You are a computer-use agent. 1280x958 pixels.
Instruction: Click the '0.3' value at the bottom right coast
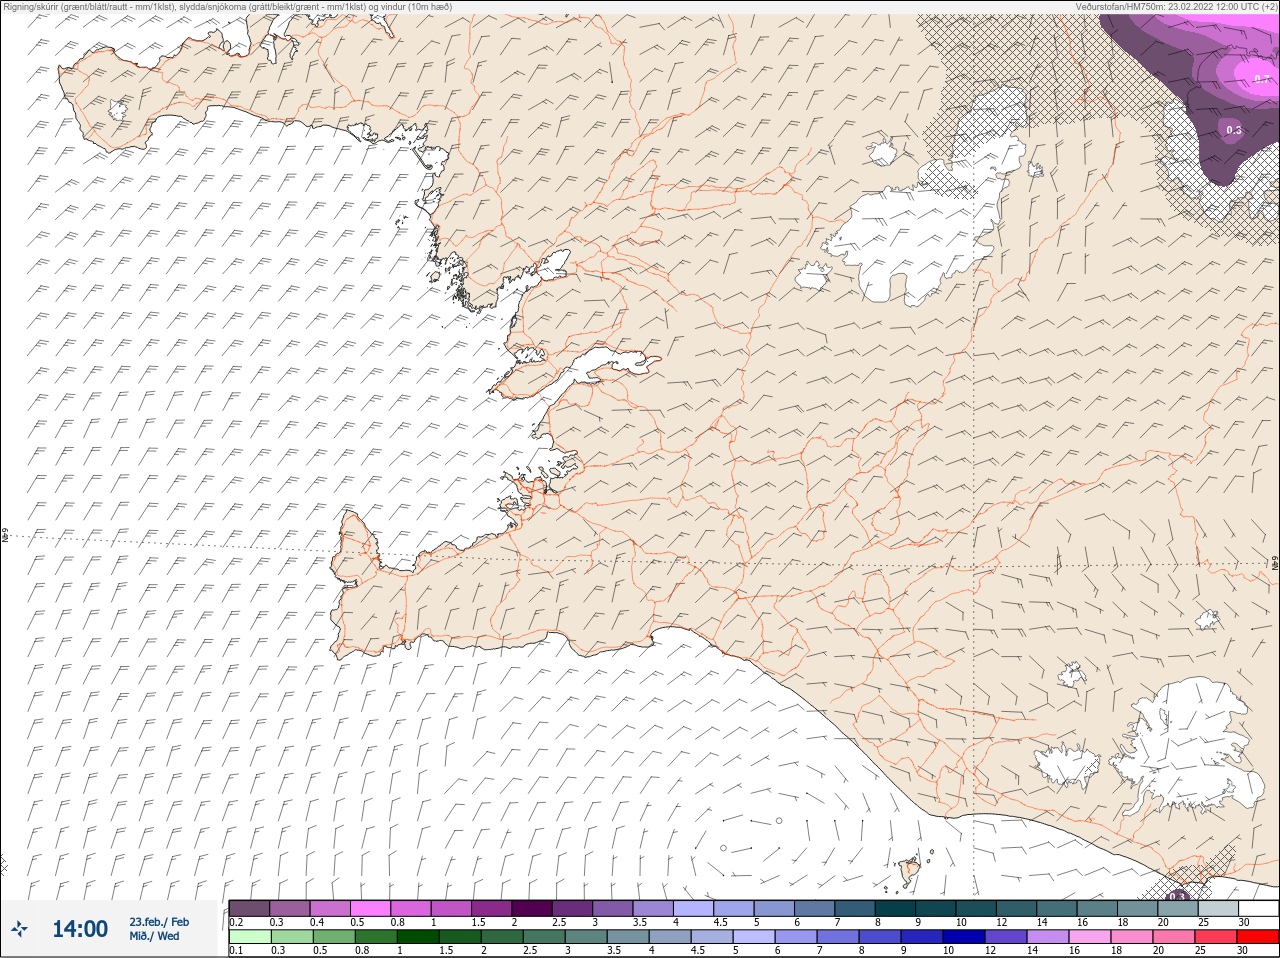1177,896
